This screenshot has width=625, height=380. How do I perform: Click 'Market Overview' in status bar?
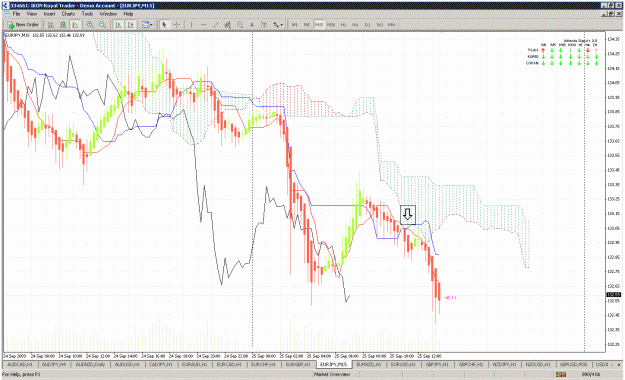[332, 374]
